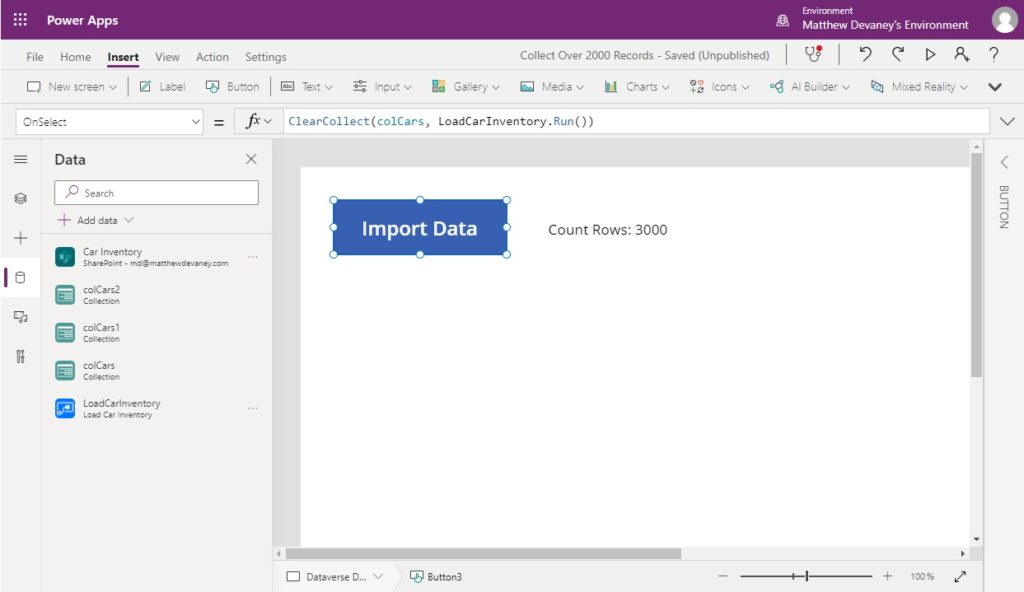1024x592 pixels.
Task: Open the Dataverse D... screen breadcrumb
Action: (x=335, y=576)
